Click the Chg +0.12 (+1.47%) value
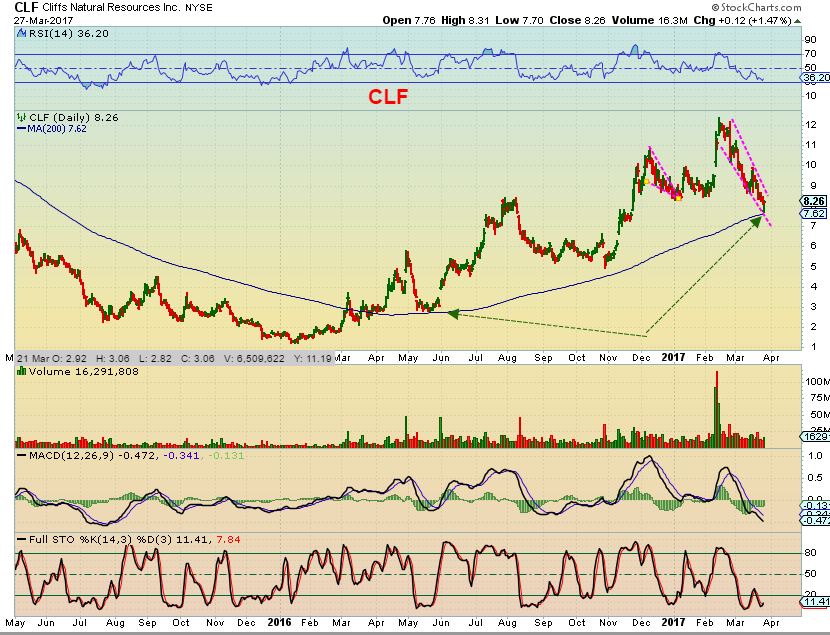 coord(743,21)
